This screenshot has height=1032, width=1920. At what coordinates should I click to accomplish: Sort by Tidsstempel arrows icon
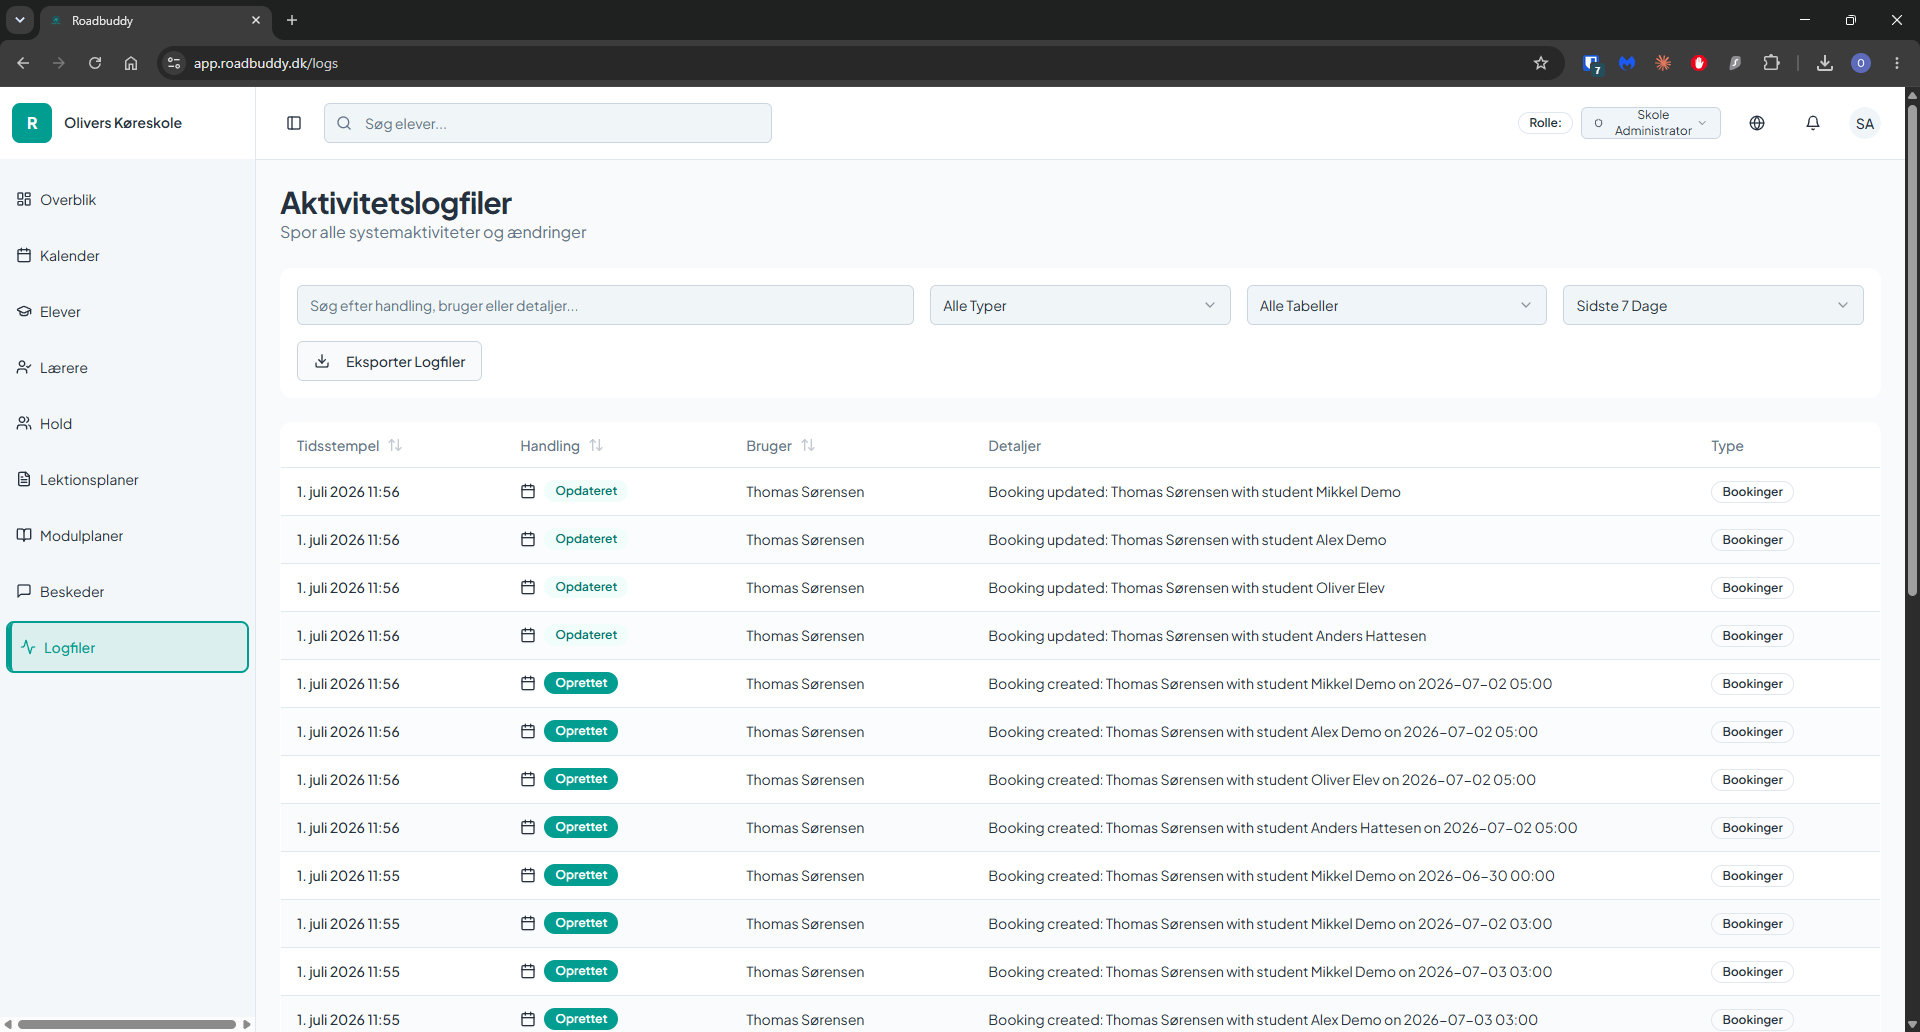coord(395,445)
